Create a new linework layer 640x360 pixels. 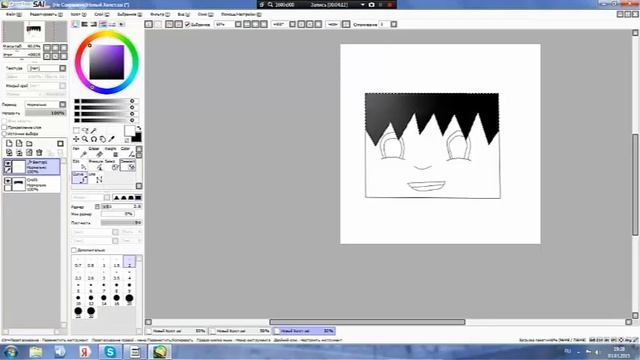click(19, 143)
